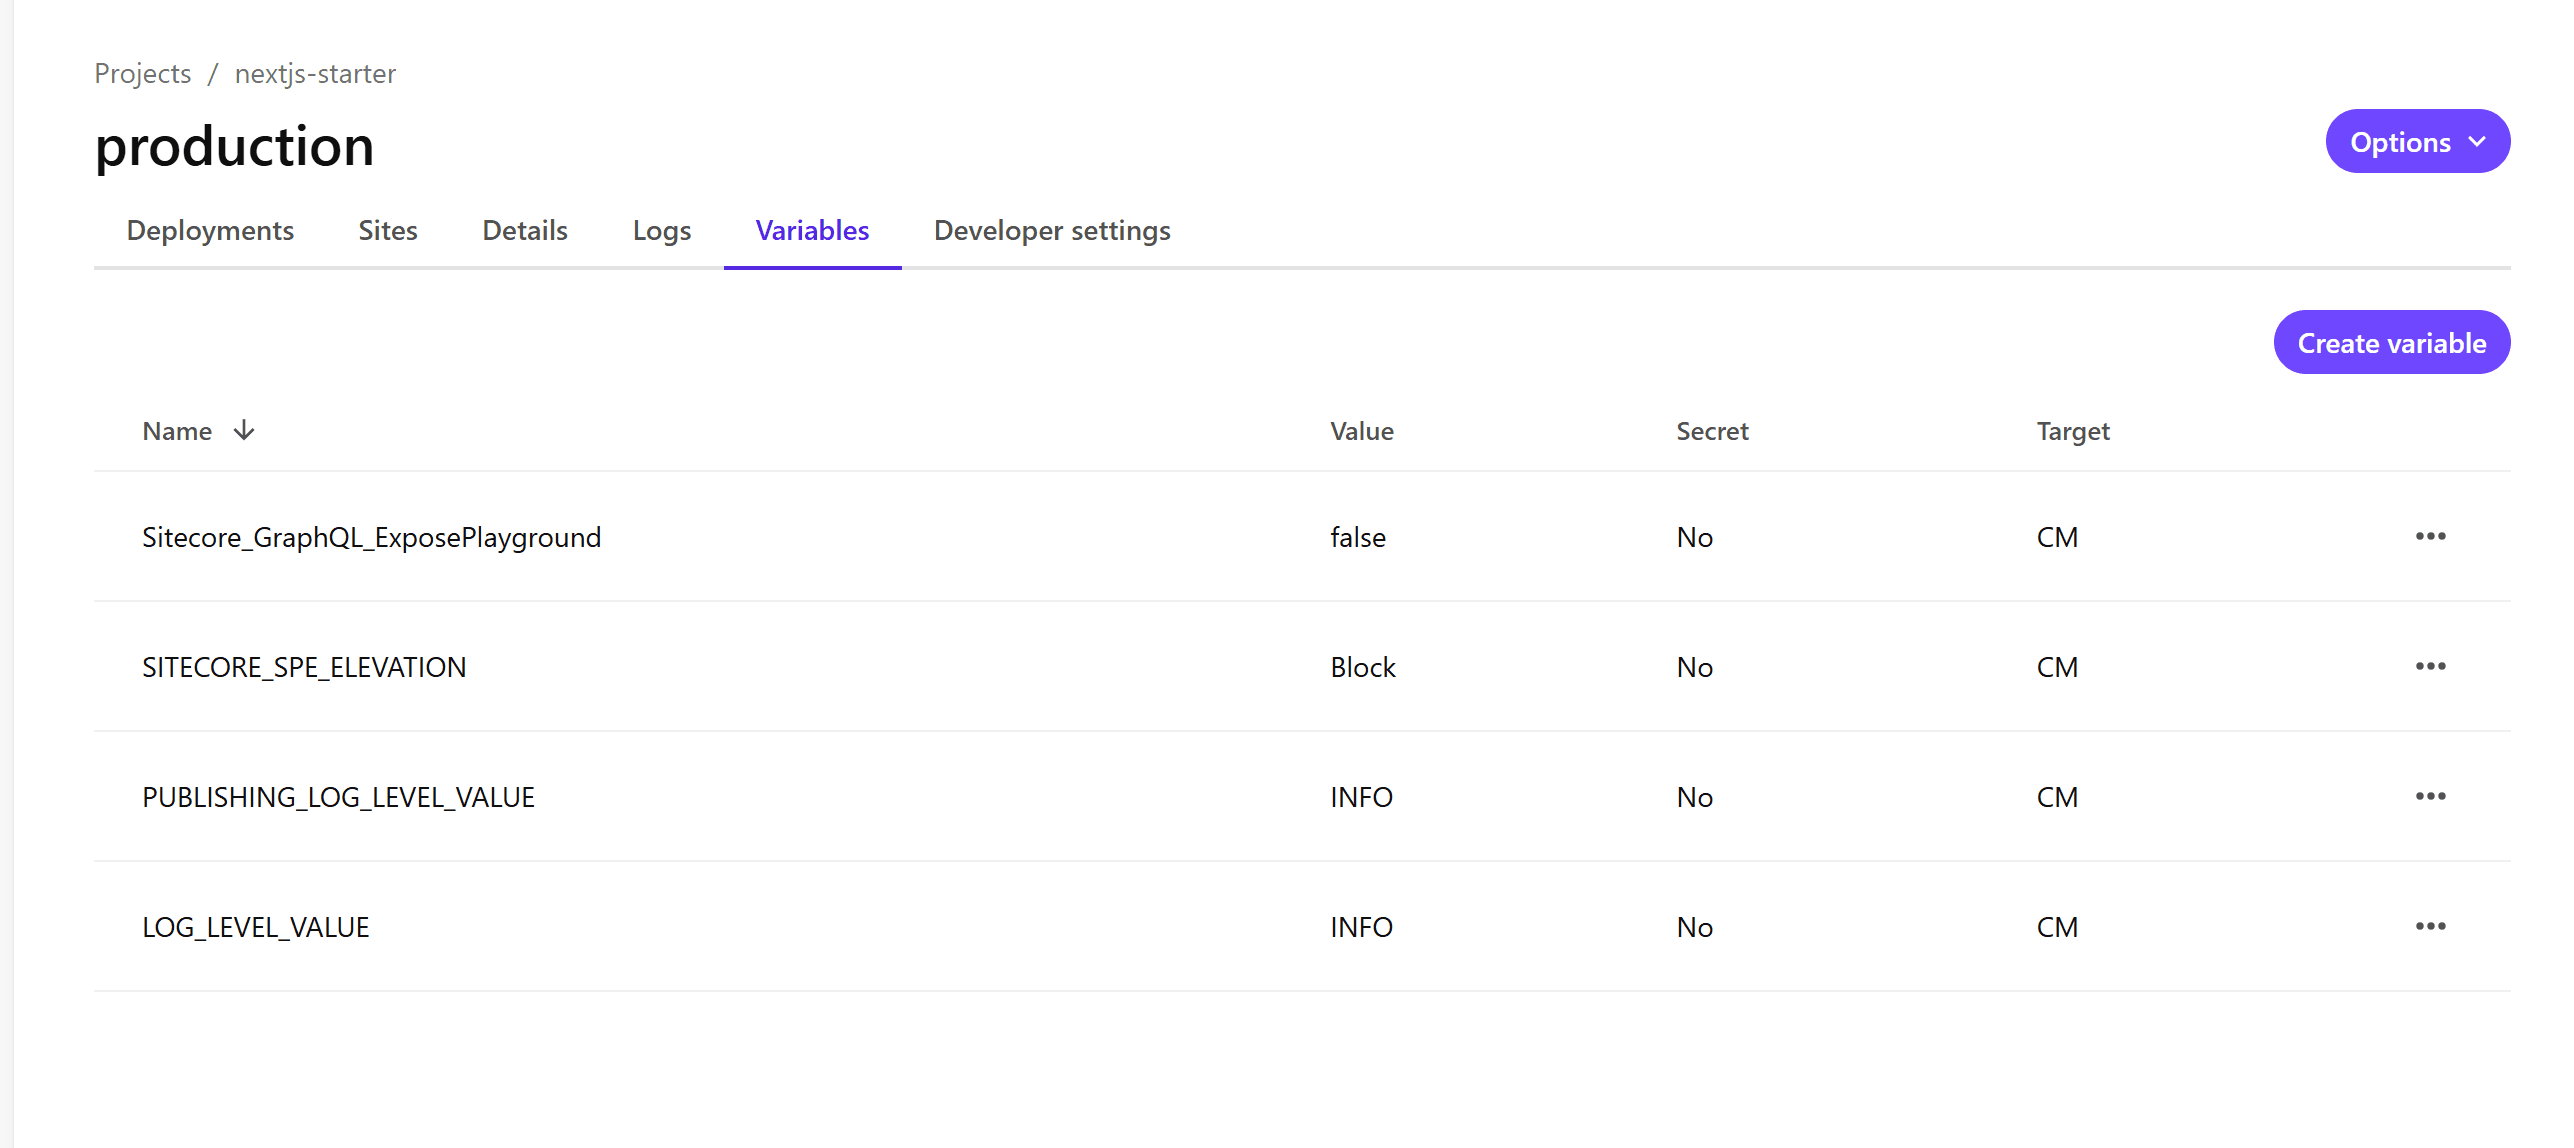Open the Logs tab
The height and width of the screenshot is (1148, 2574).
[662, 231]
